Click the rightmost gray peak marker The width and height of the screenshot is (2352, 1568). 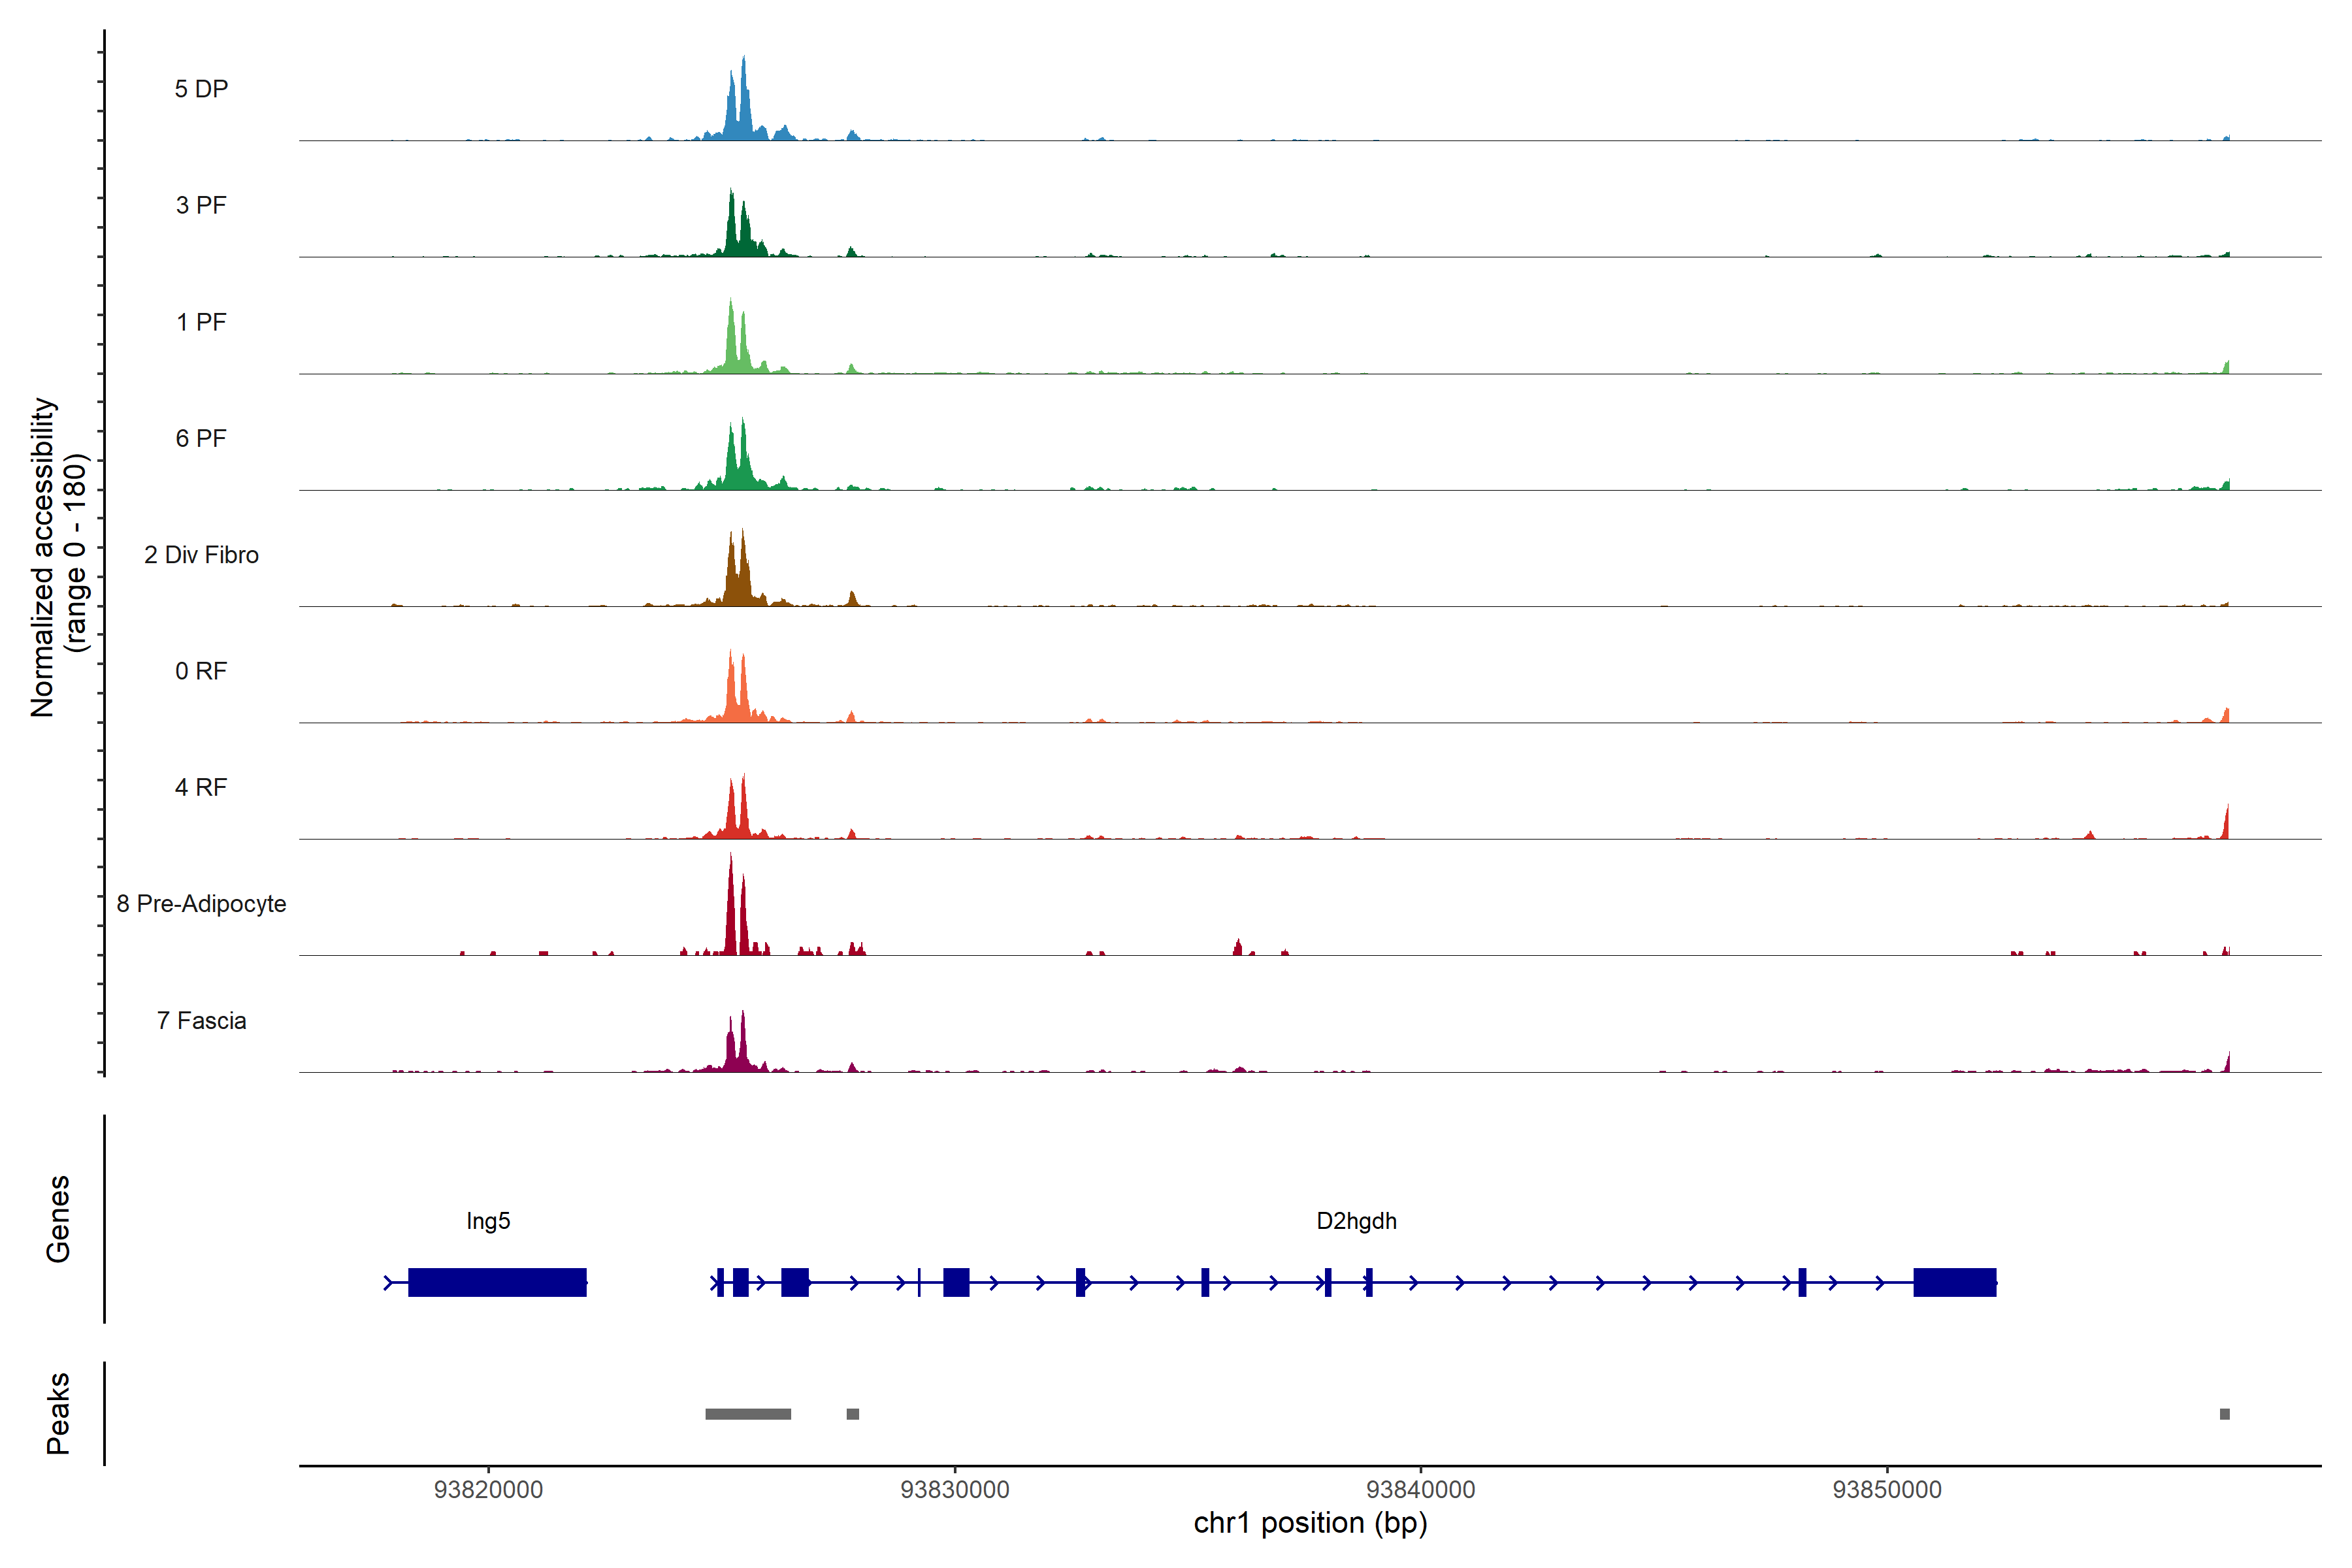click(2224, 1414)
